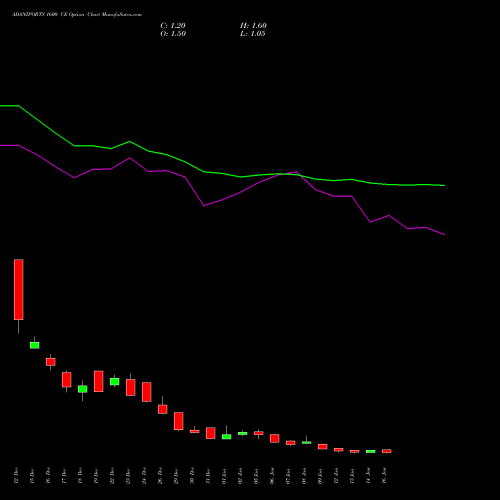Select the green candle for 22 Dec
The height and width of the screenshot is (500, 500).
115,382
